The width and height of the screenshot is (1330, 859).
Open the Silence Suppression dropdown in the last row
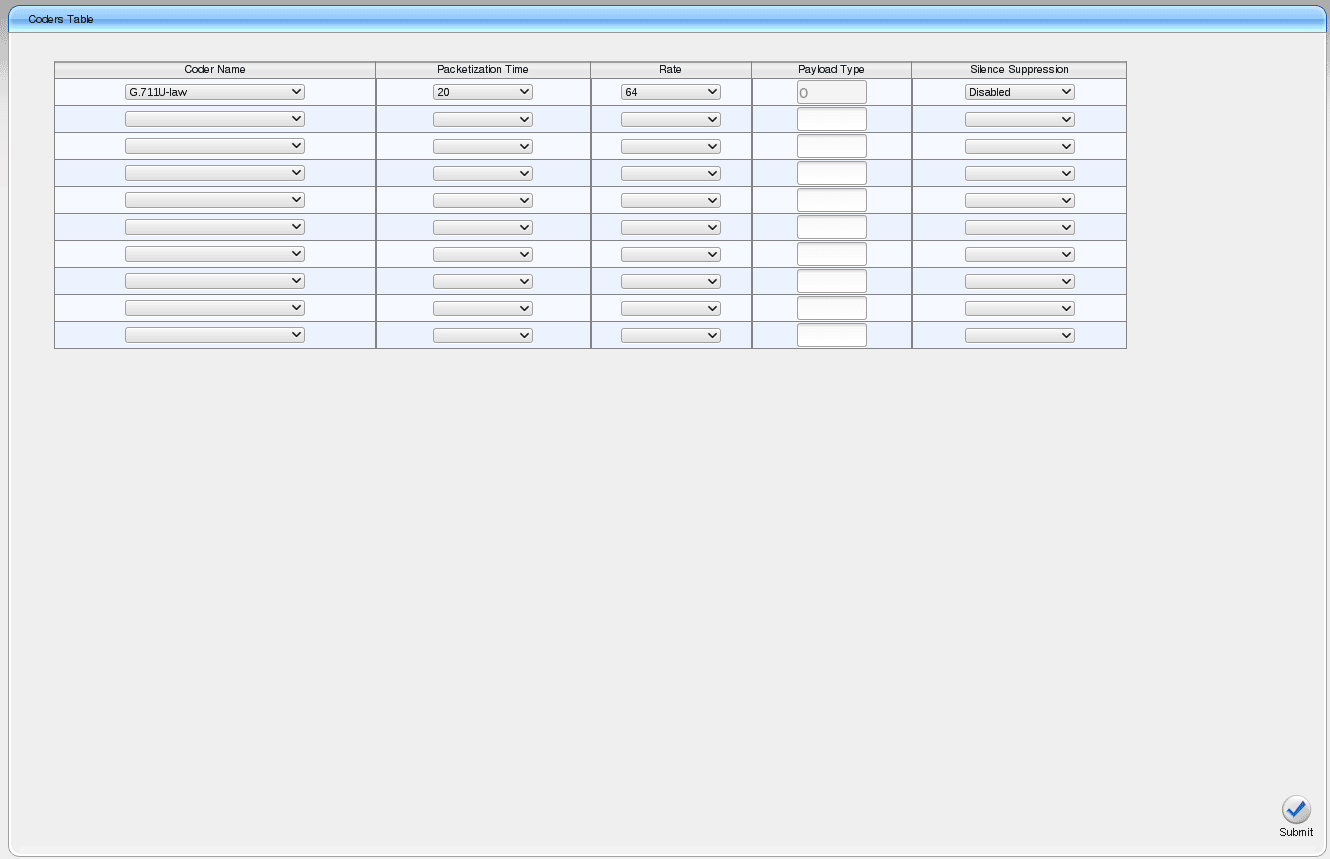1020,335
